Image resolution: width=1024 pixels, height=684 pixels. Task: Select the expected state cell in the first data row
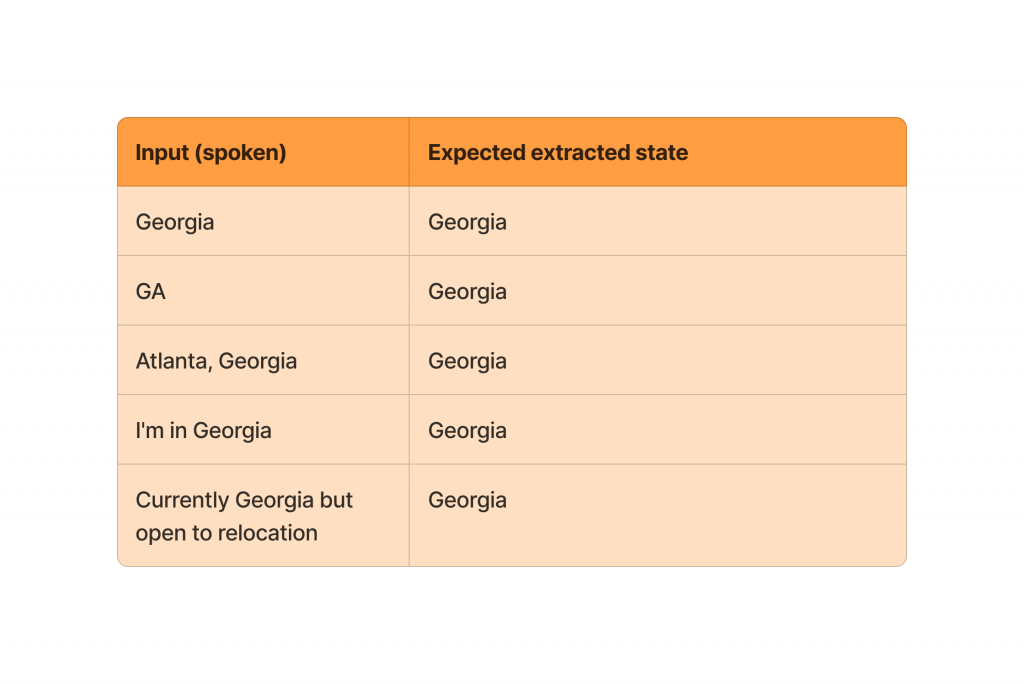467,222
